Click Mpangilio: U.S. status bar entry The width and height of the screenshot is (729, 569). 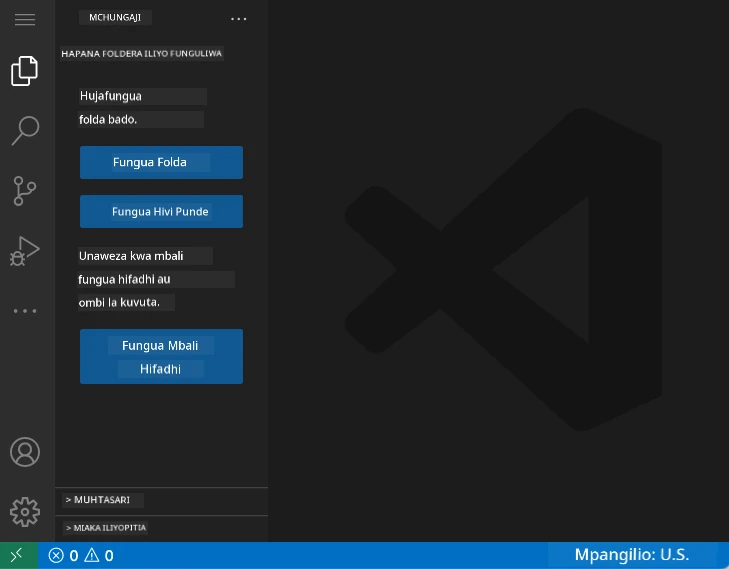tap(632, 555)
